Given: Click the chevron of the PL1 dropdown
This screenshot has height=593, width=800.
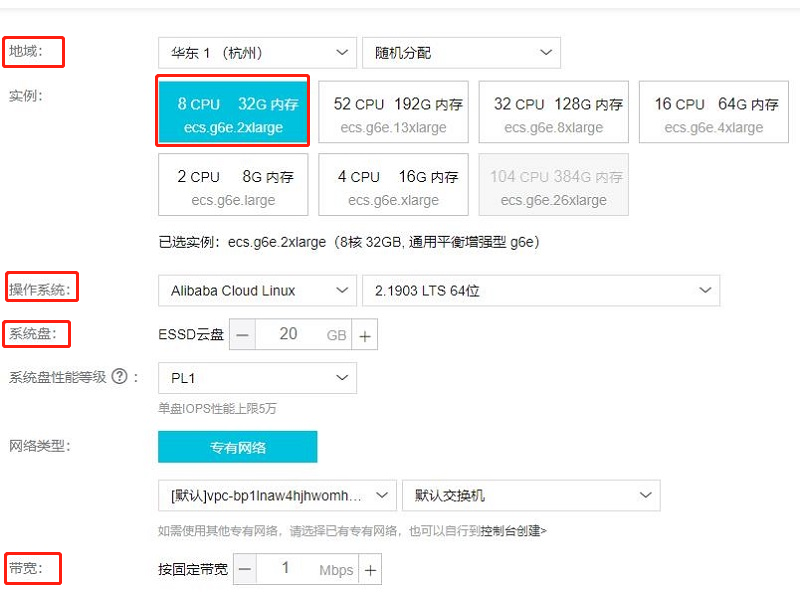Looking at the screenshot, I should (342, 378).
